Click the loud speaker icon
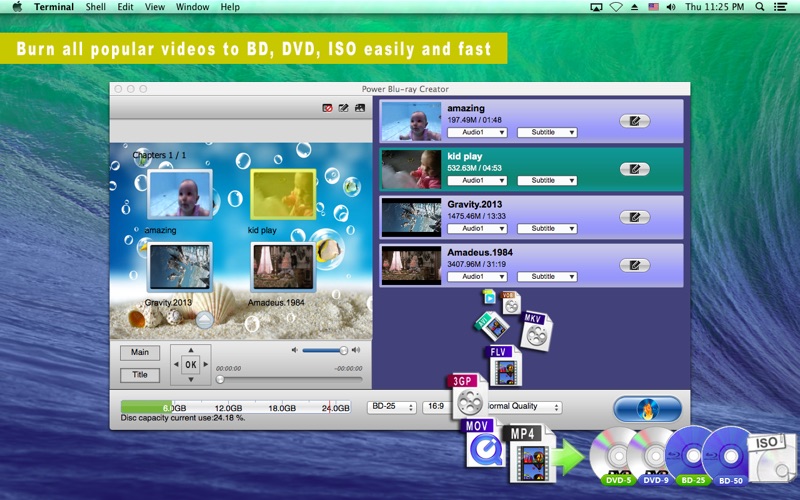800x500 pixels. 356,350
